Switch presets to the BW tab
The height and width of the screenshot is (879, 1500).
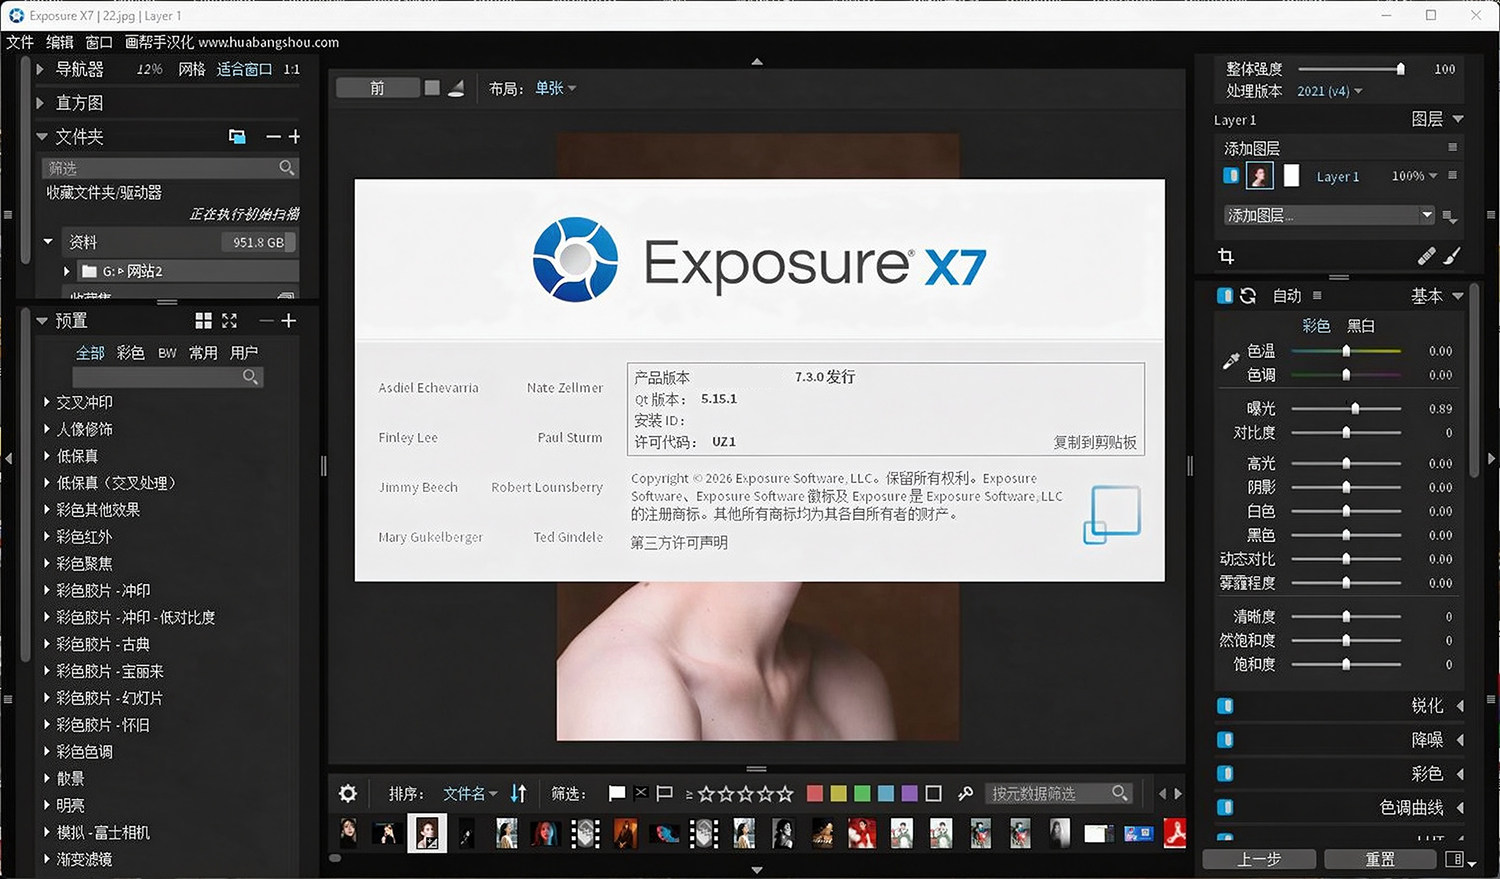(167, 353)
